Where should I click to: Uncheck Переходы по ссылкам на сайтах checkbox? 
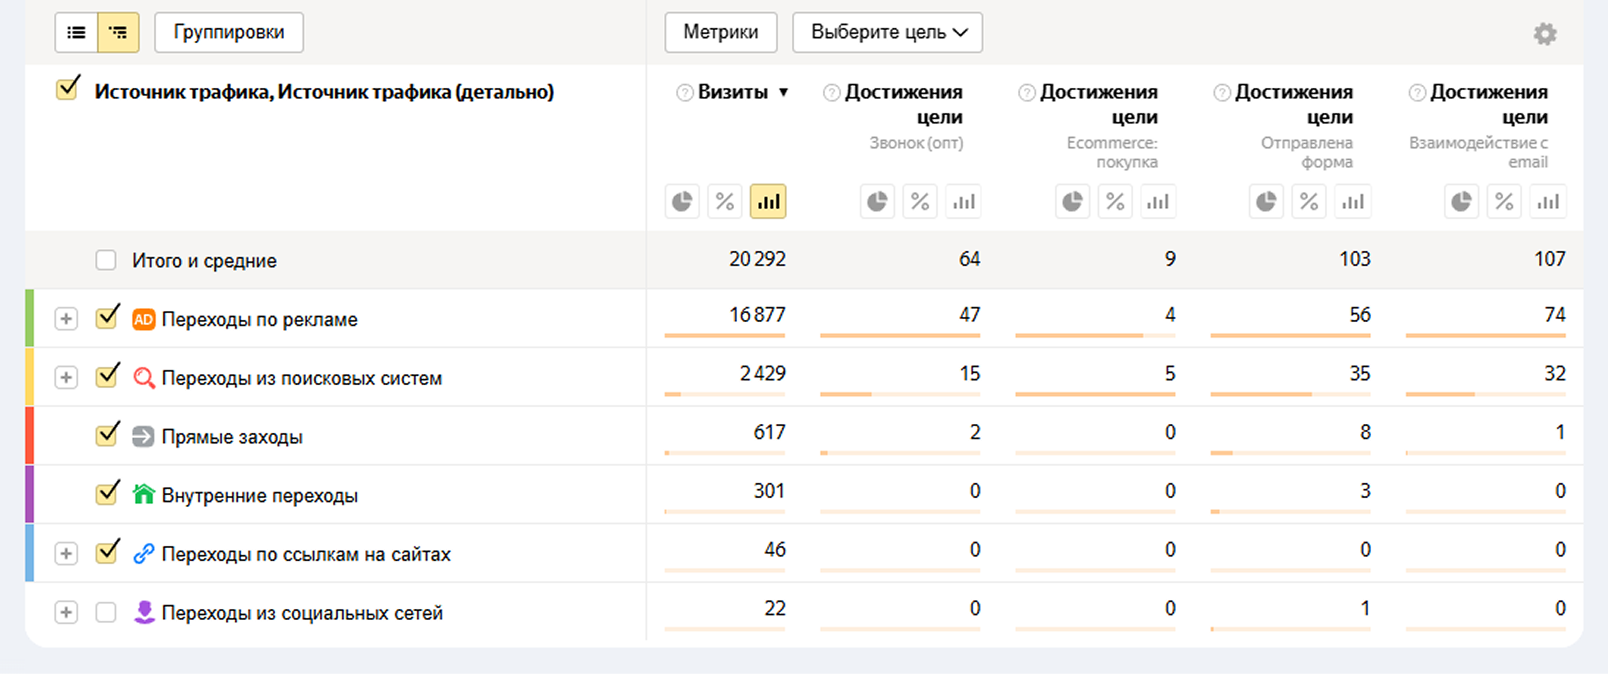107,552
